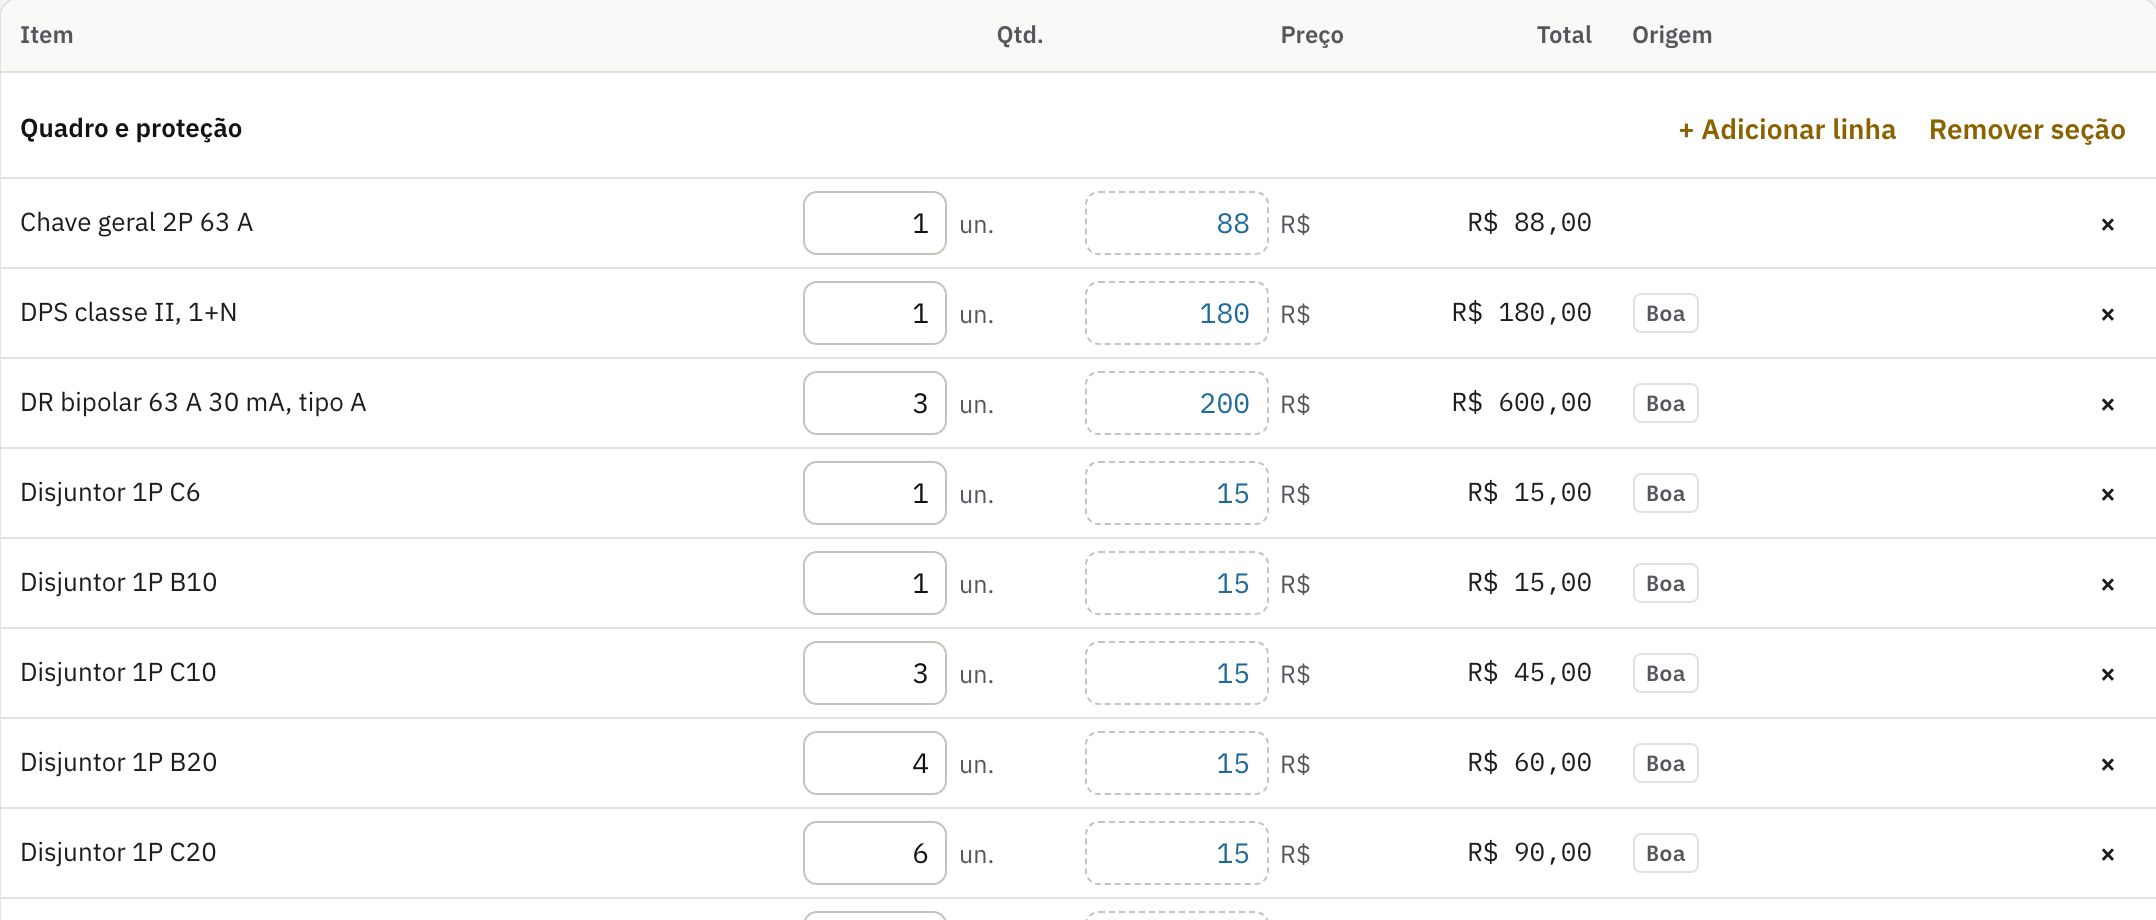This screenshot has height=920, width=2156.
Task: Select the R$ 600,00 total value
Action: (x=1522, y=403)
